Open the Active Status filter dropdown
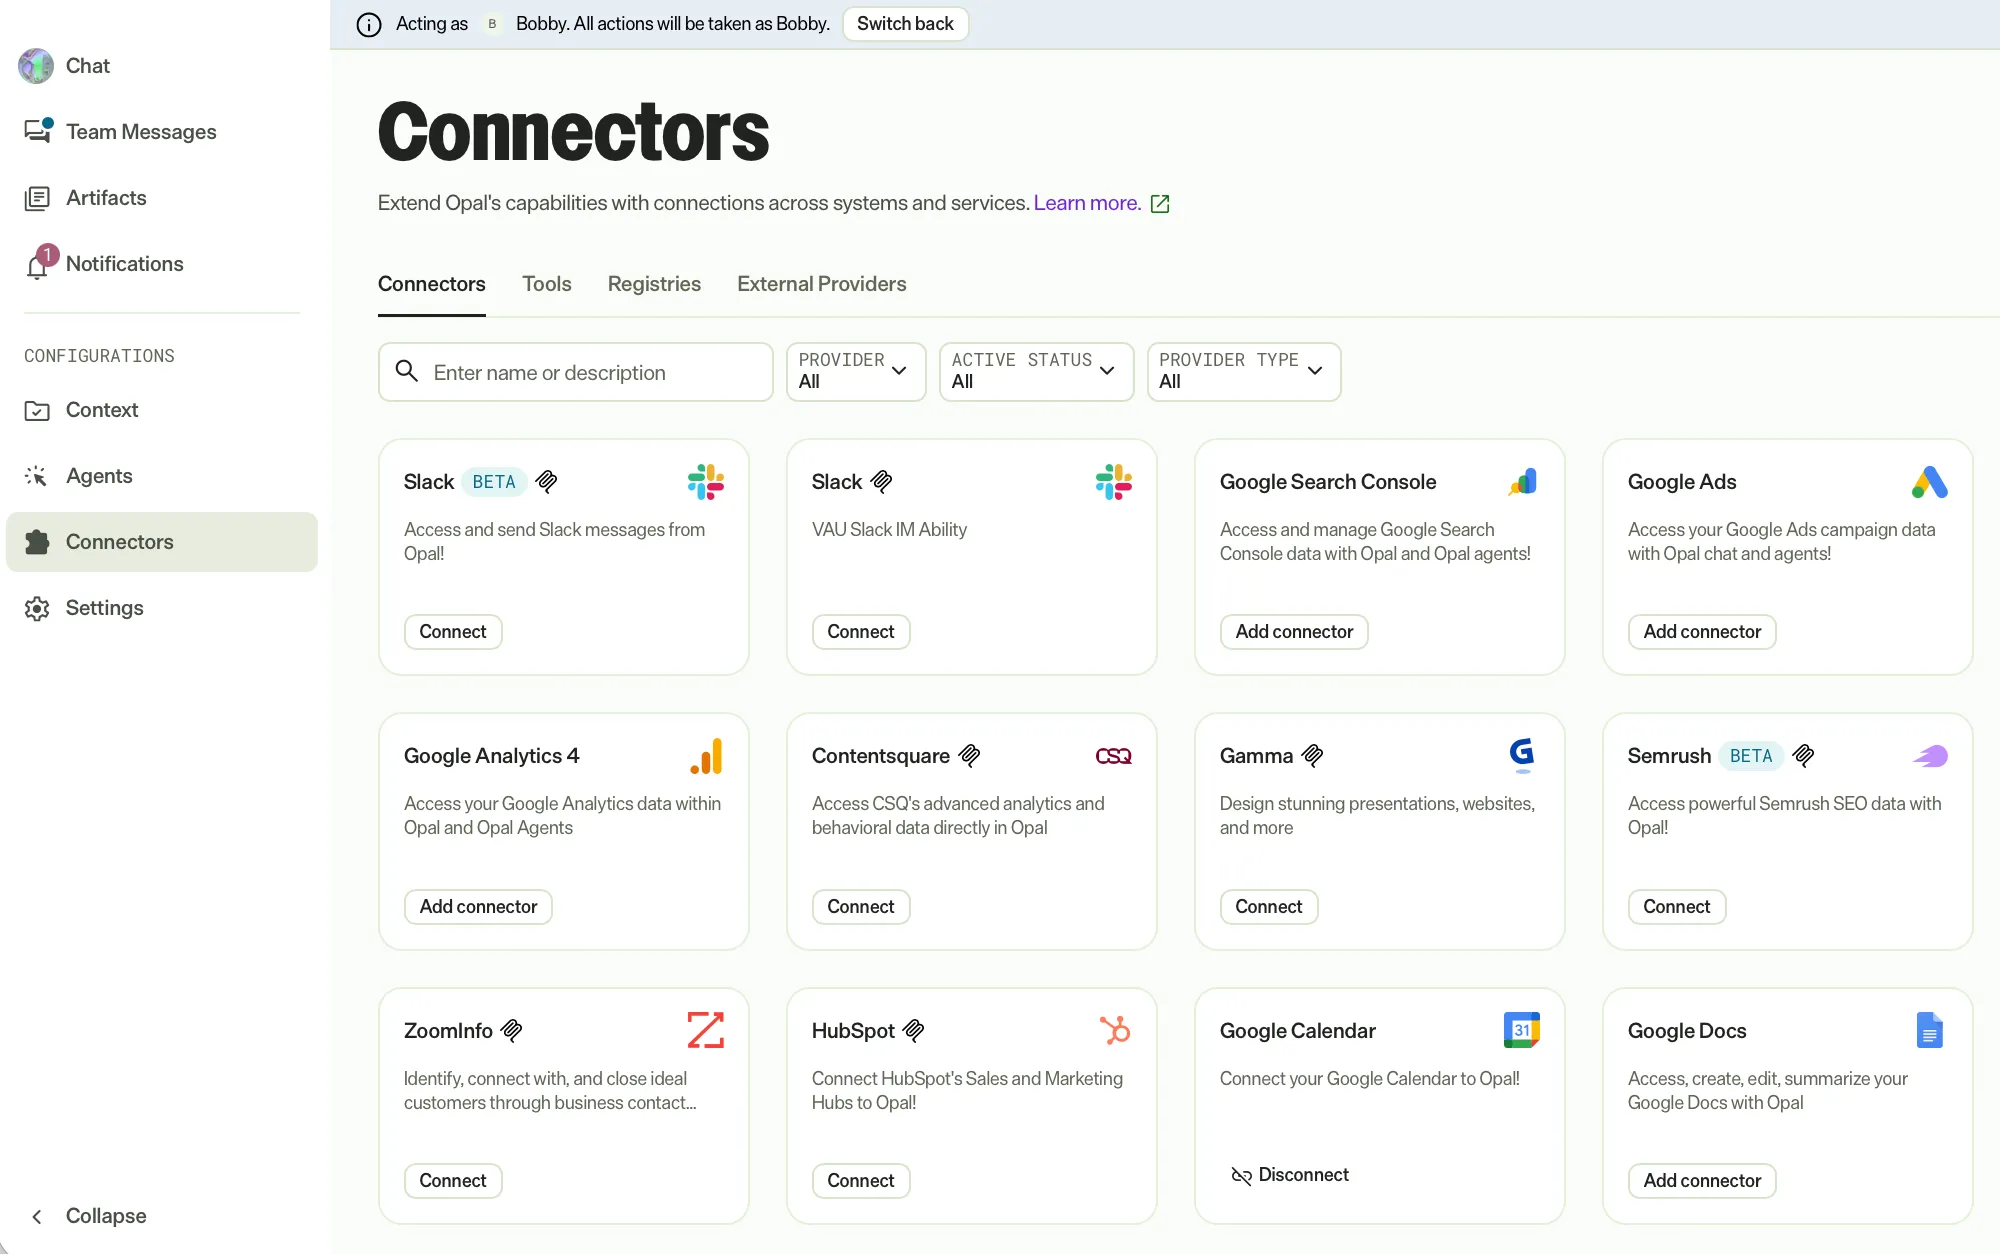 [1036, 372]
